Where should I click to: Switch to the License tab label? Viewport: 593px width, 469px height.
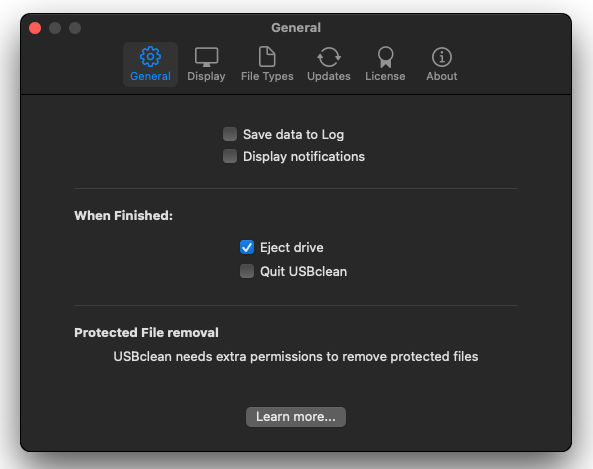385,76
